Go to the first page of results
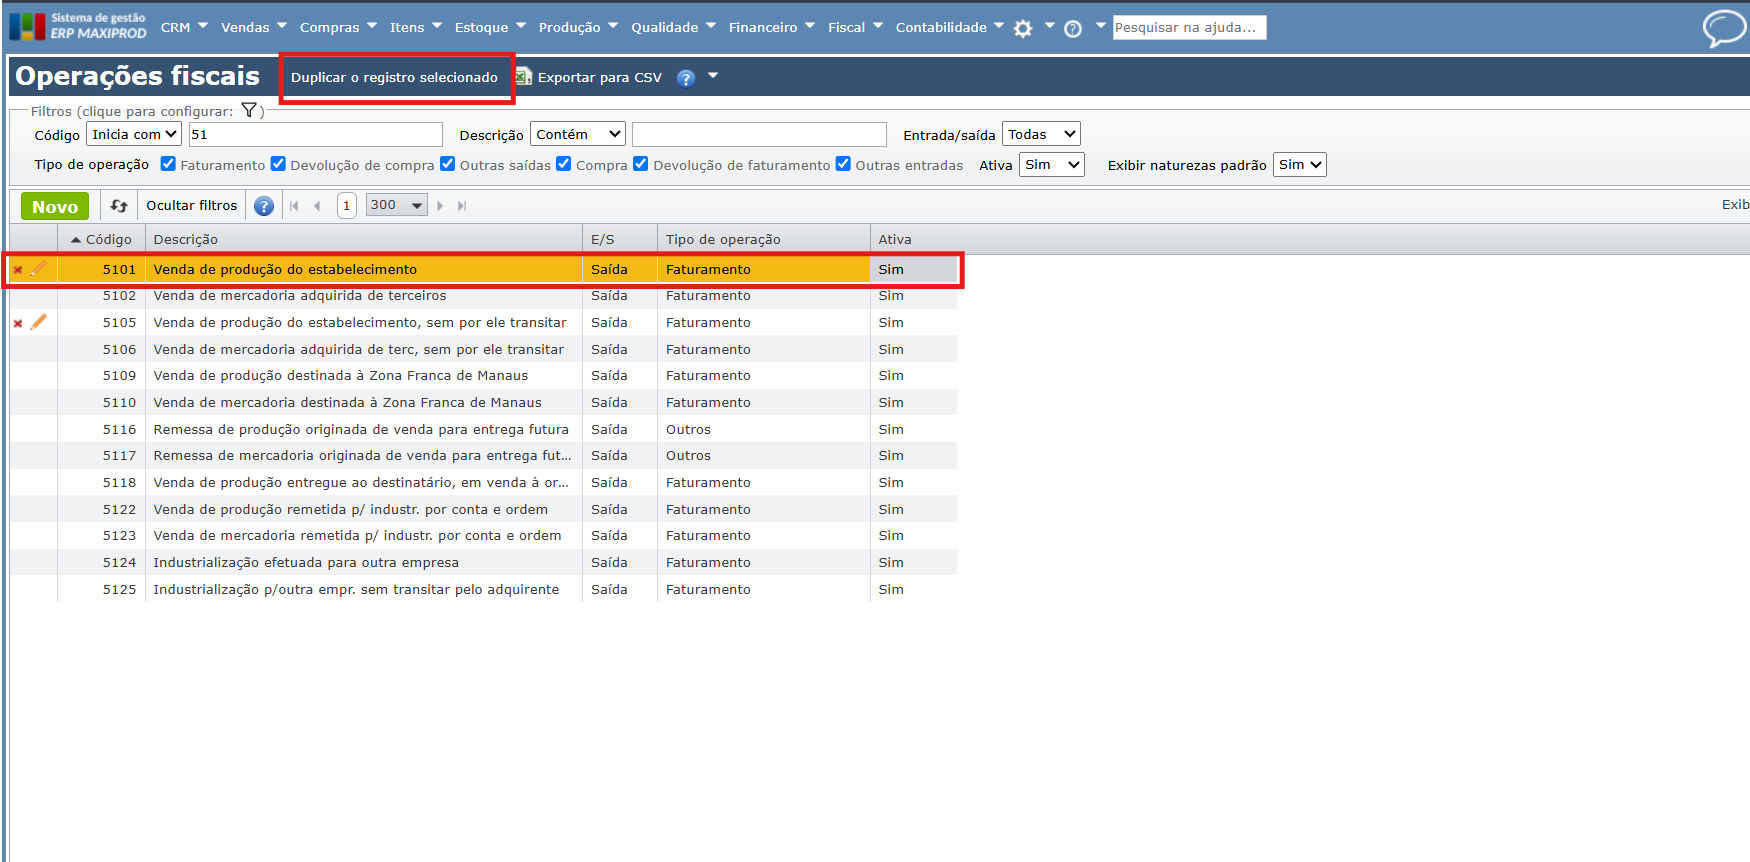This screenshot has height=862, width=1750. [x=294, y=206]
